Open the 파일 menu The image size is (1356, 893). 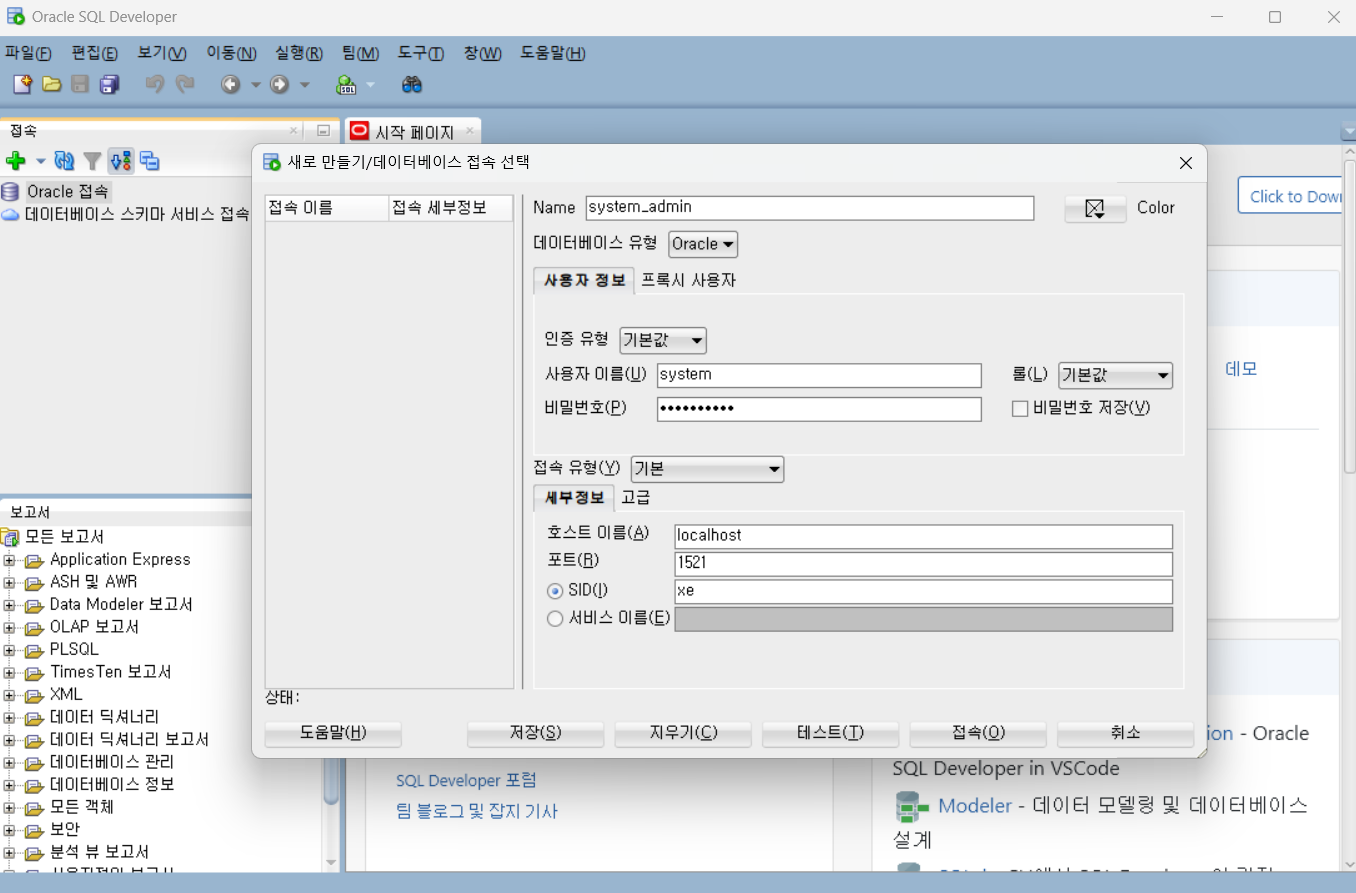tap(27, 53)
